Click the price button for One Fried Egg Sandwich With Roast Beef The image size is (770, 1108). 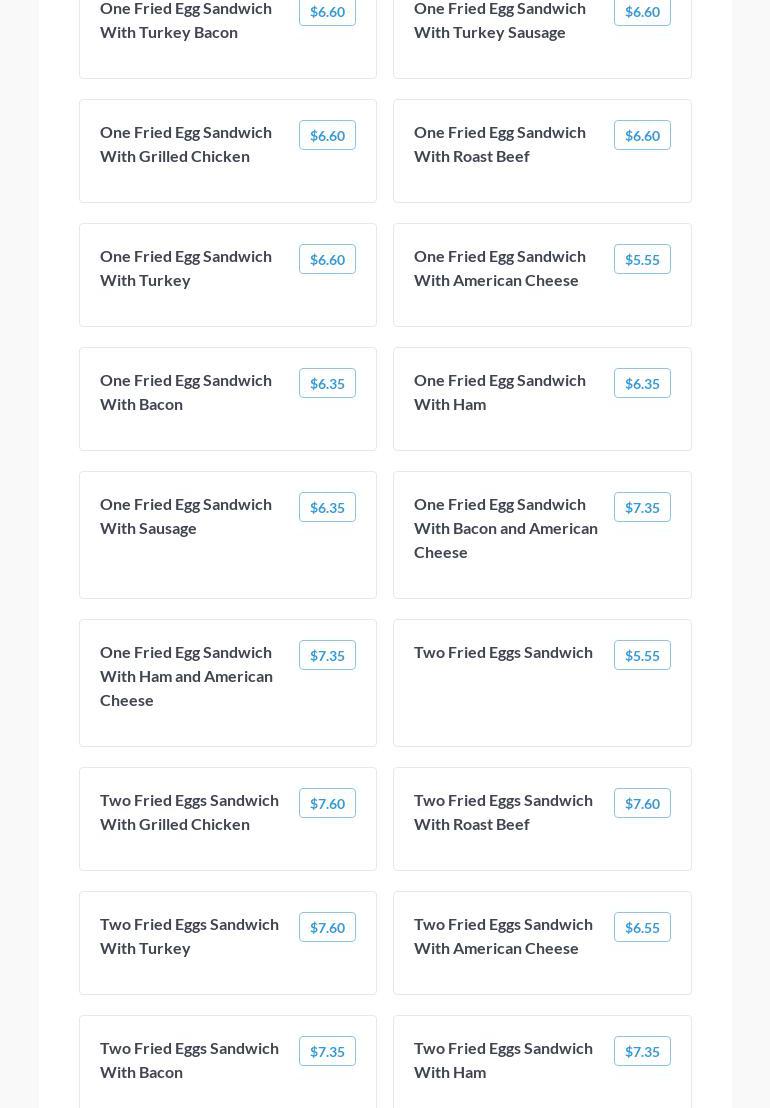click(x=642, y=136)
